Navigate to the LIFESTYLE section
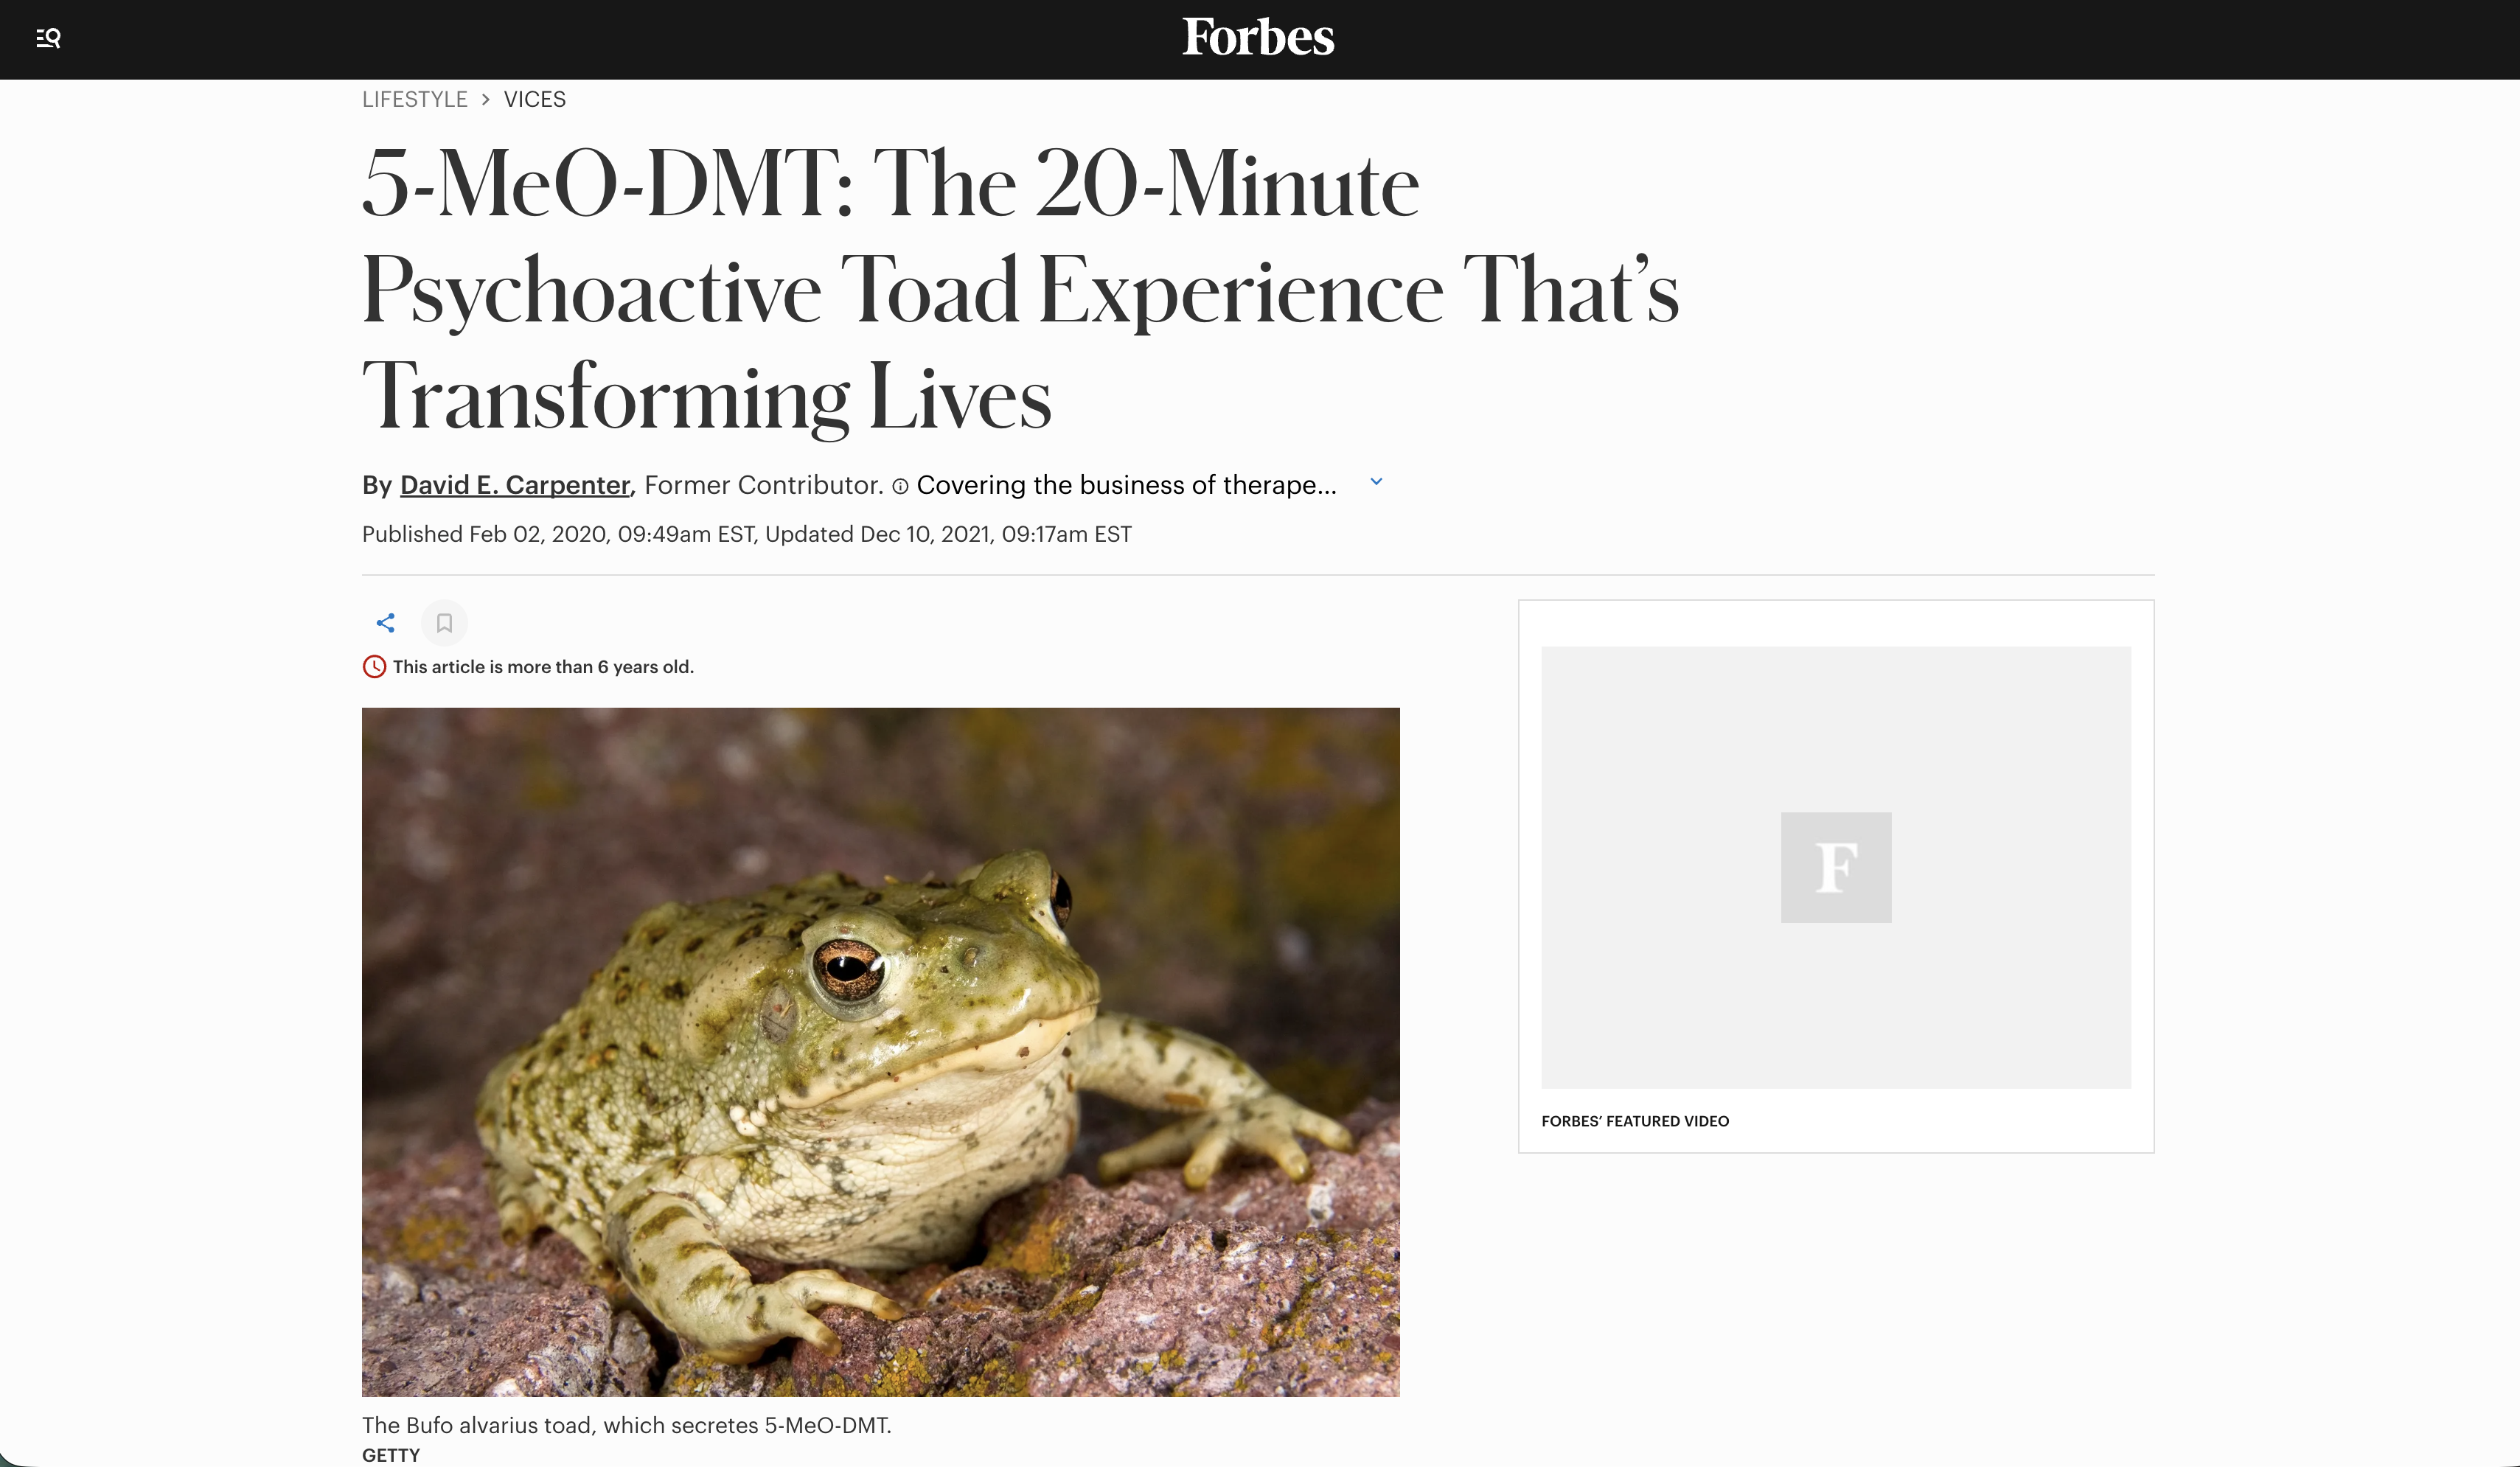 414,99
